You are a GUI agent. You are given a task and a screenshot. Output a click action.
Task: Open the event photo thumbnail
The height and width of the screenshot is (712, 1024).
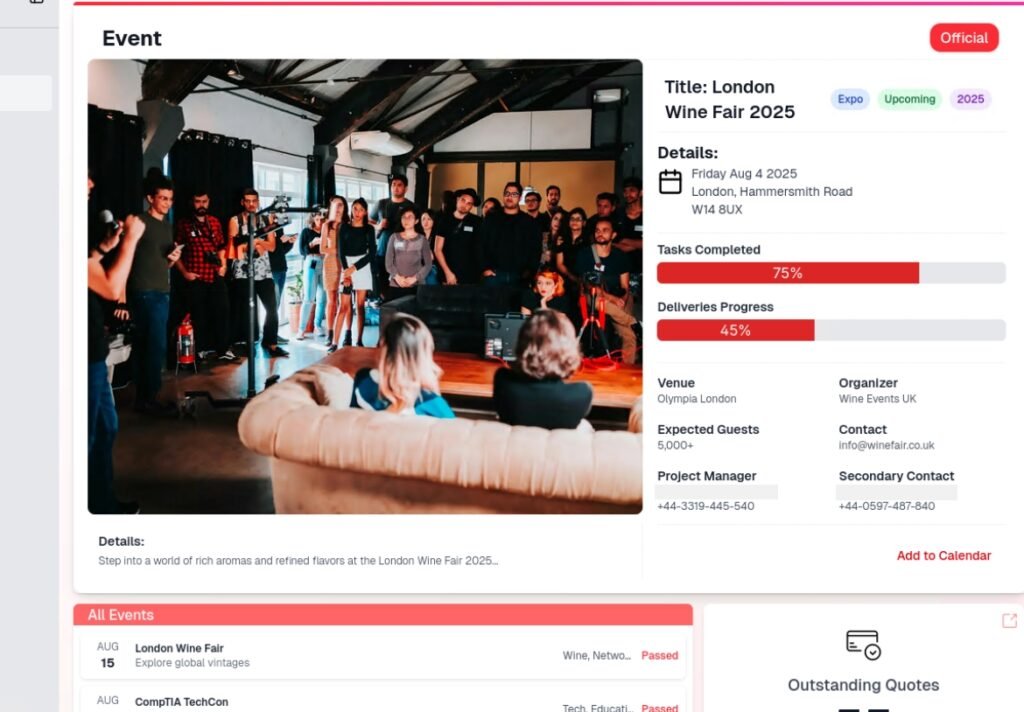[x=365, y=287]
